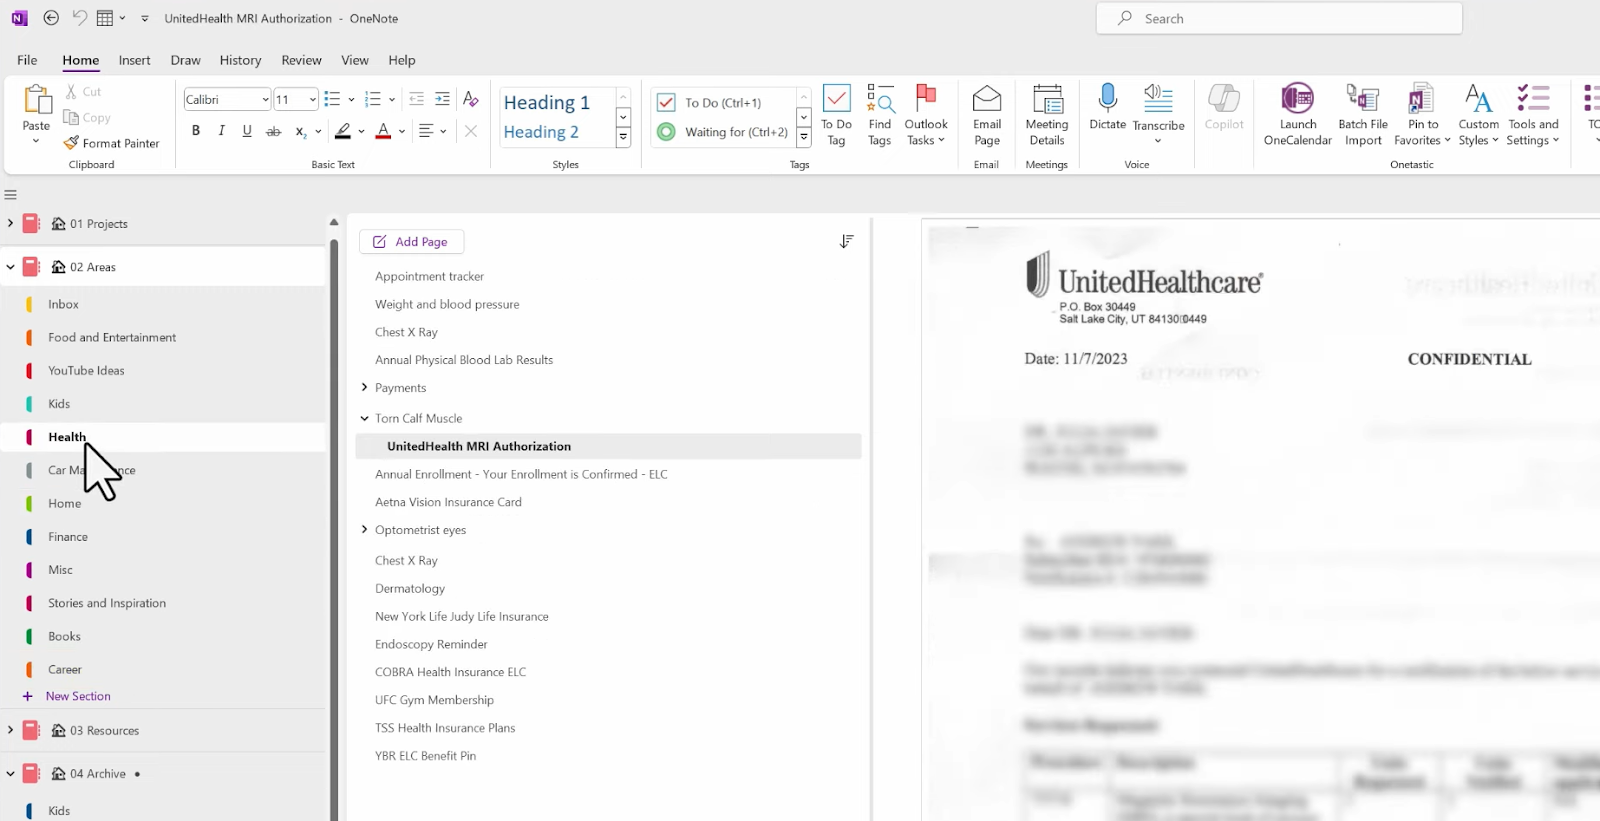Open Outlook Tasks dropdown
Image resolution: width=1600 pixels, height=821 pixels.
click(926, 116)
